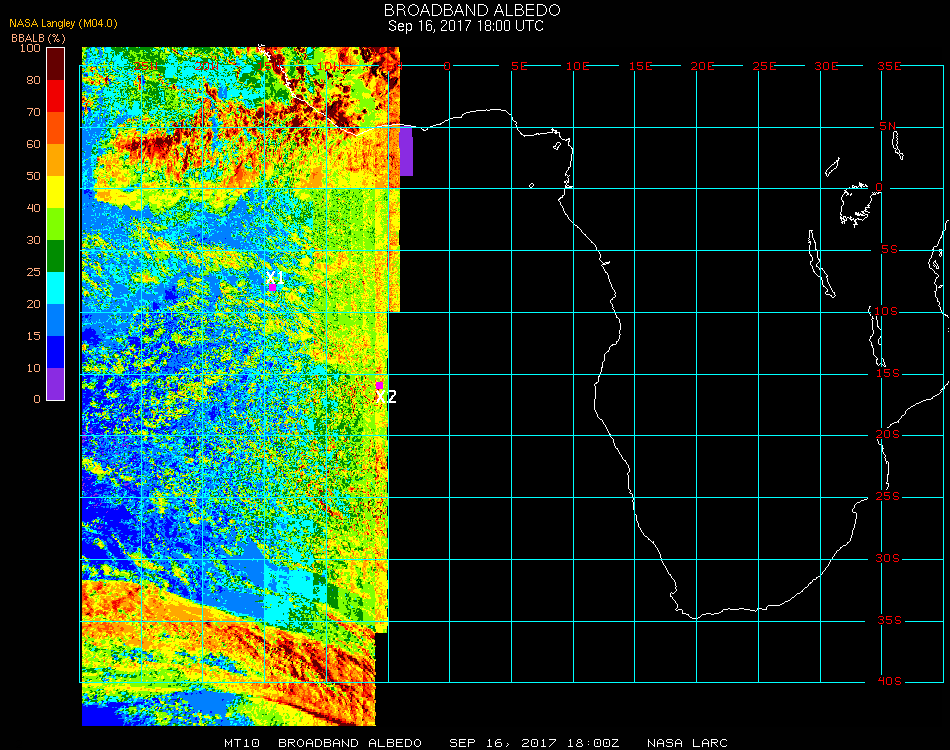Click the '5E' longitude label

(x=519, y=66)
